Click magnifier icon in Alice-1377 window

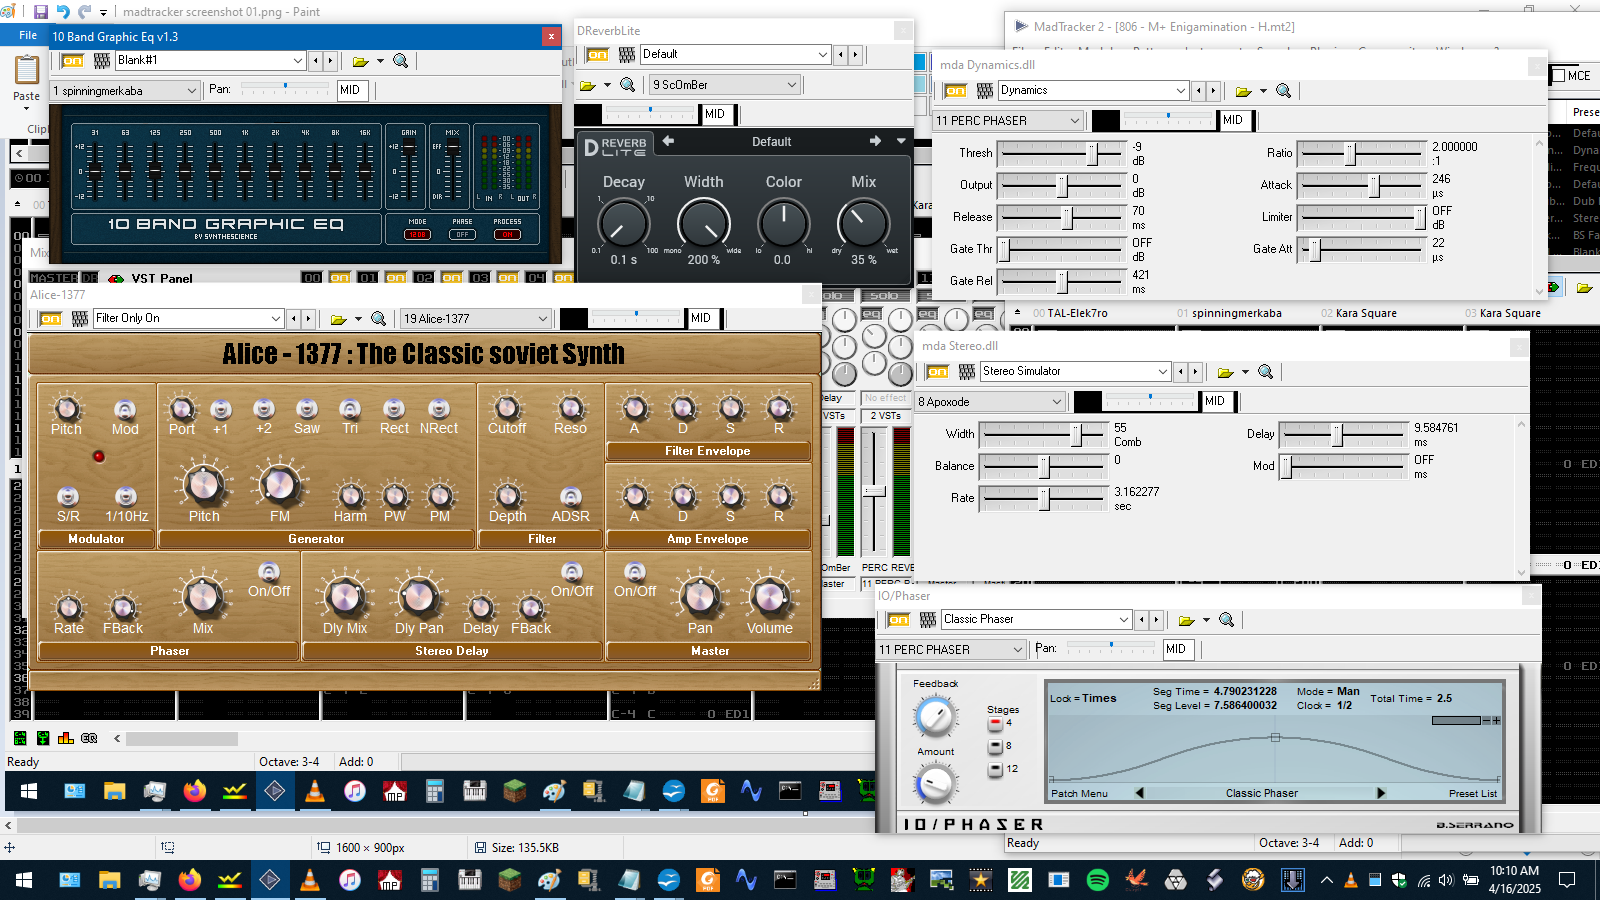379,319
